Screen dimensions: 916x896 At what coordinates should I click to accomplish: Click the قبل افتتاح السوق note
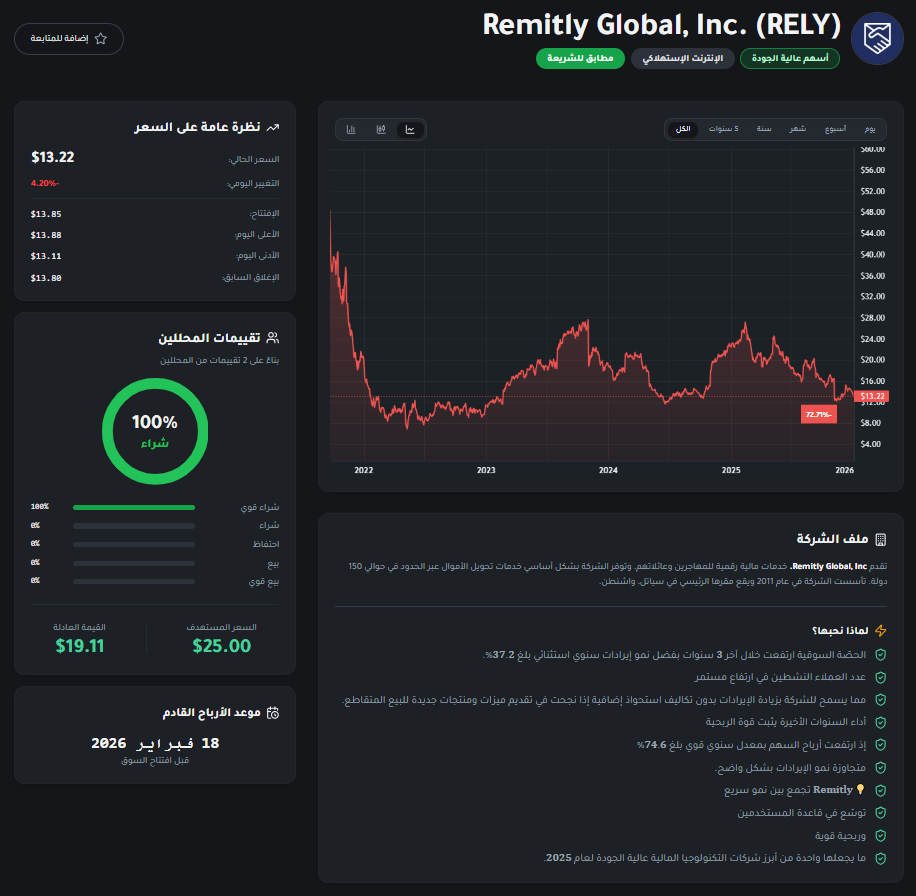[x=155, y=760]
